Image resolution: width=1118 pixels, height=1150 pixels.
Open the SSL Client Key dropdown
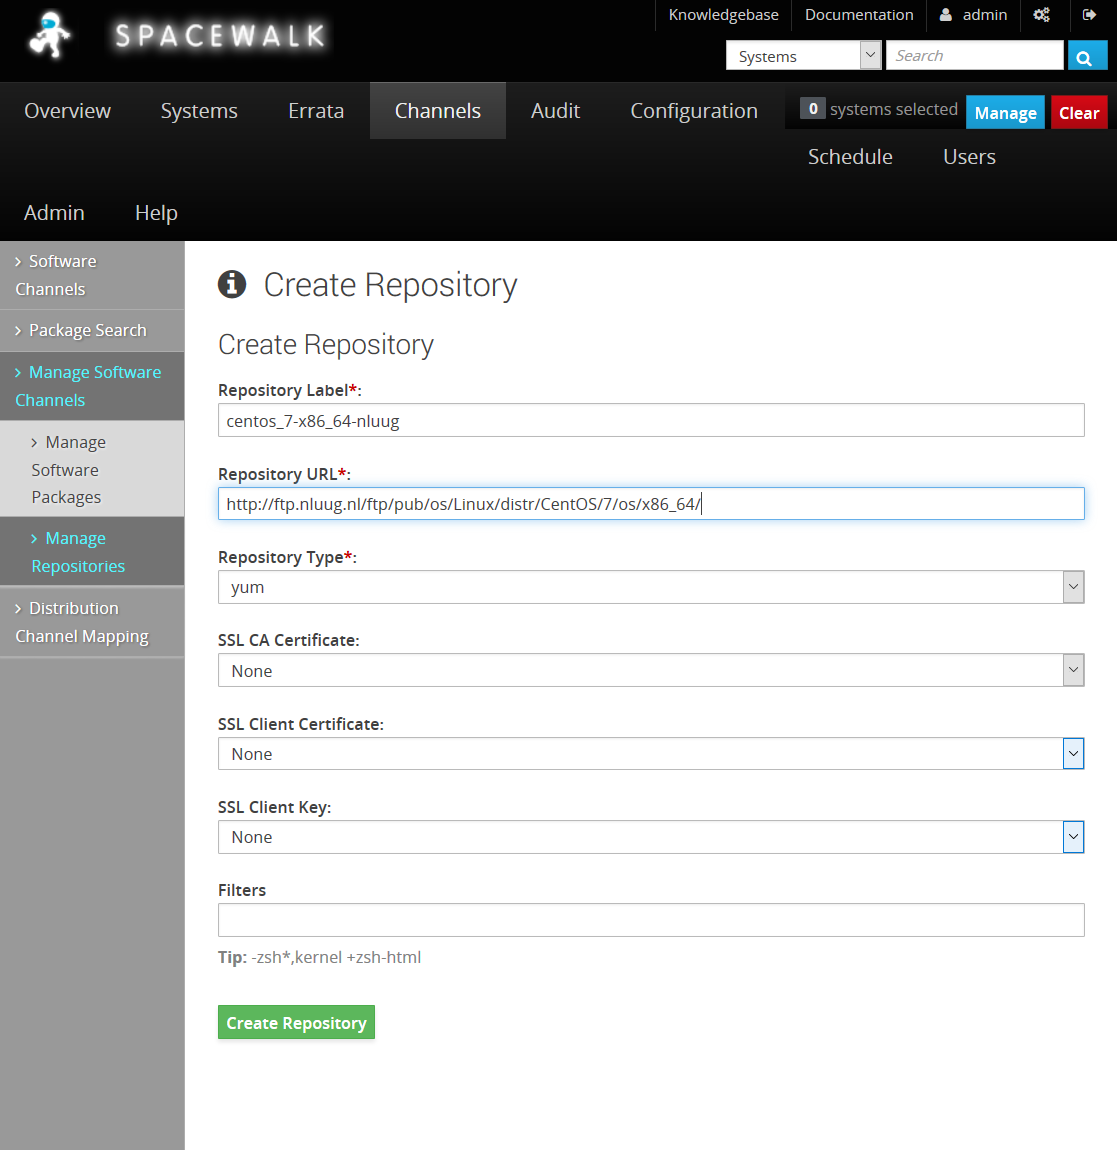click(650, 837)
